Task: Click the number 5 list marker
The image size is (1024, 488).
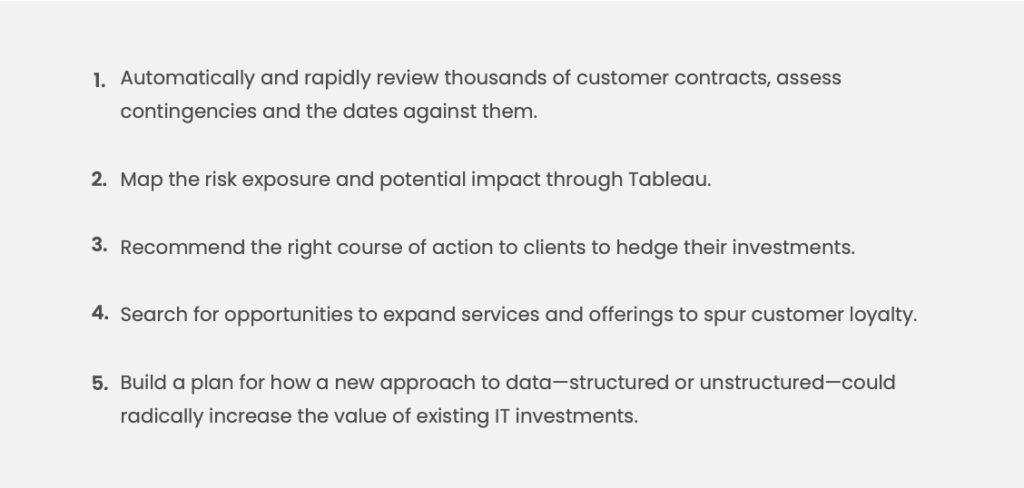Action: click(100, 383)
